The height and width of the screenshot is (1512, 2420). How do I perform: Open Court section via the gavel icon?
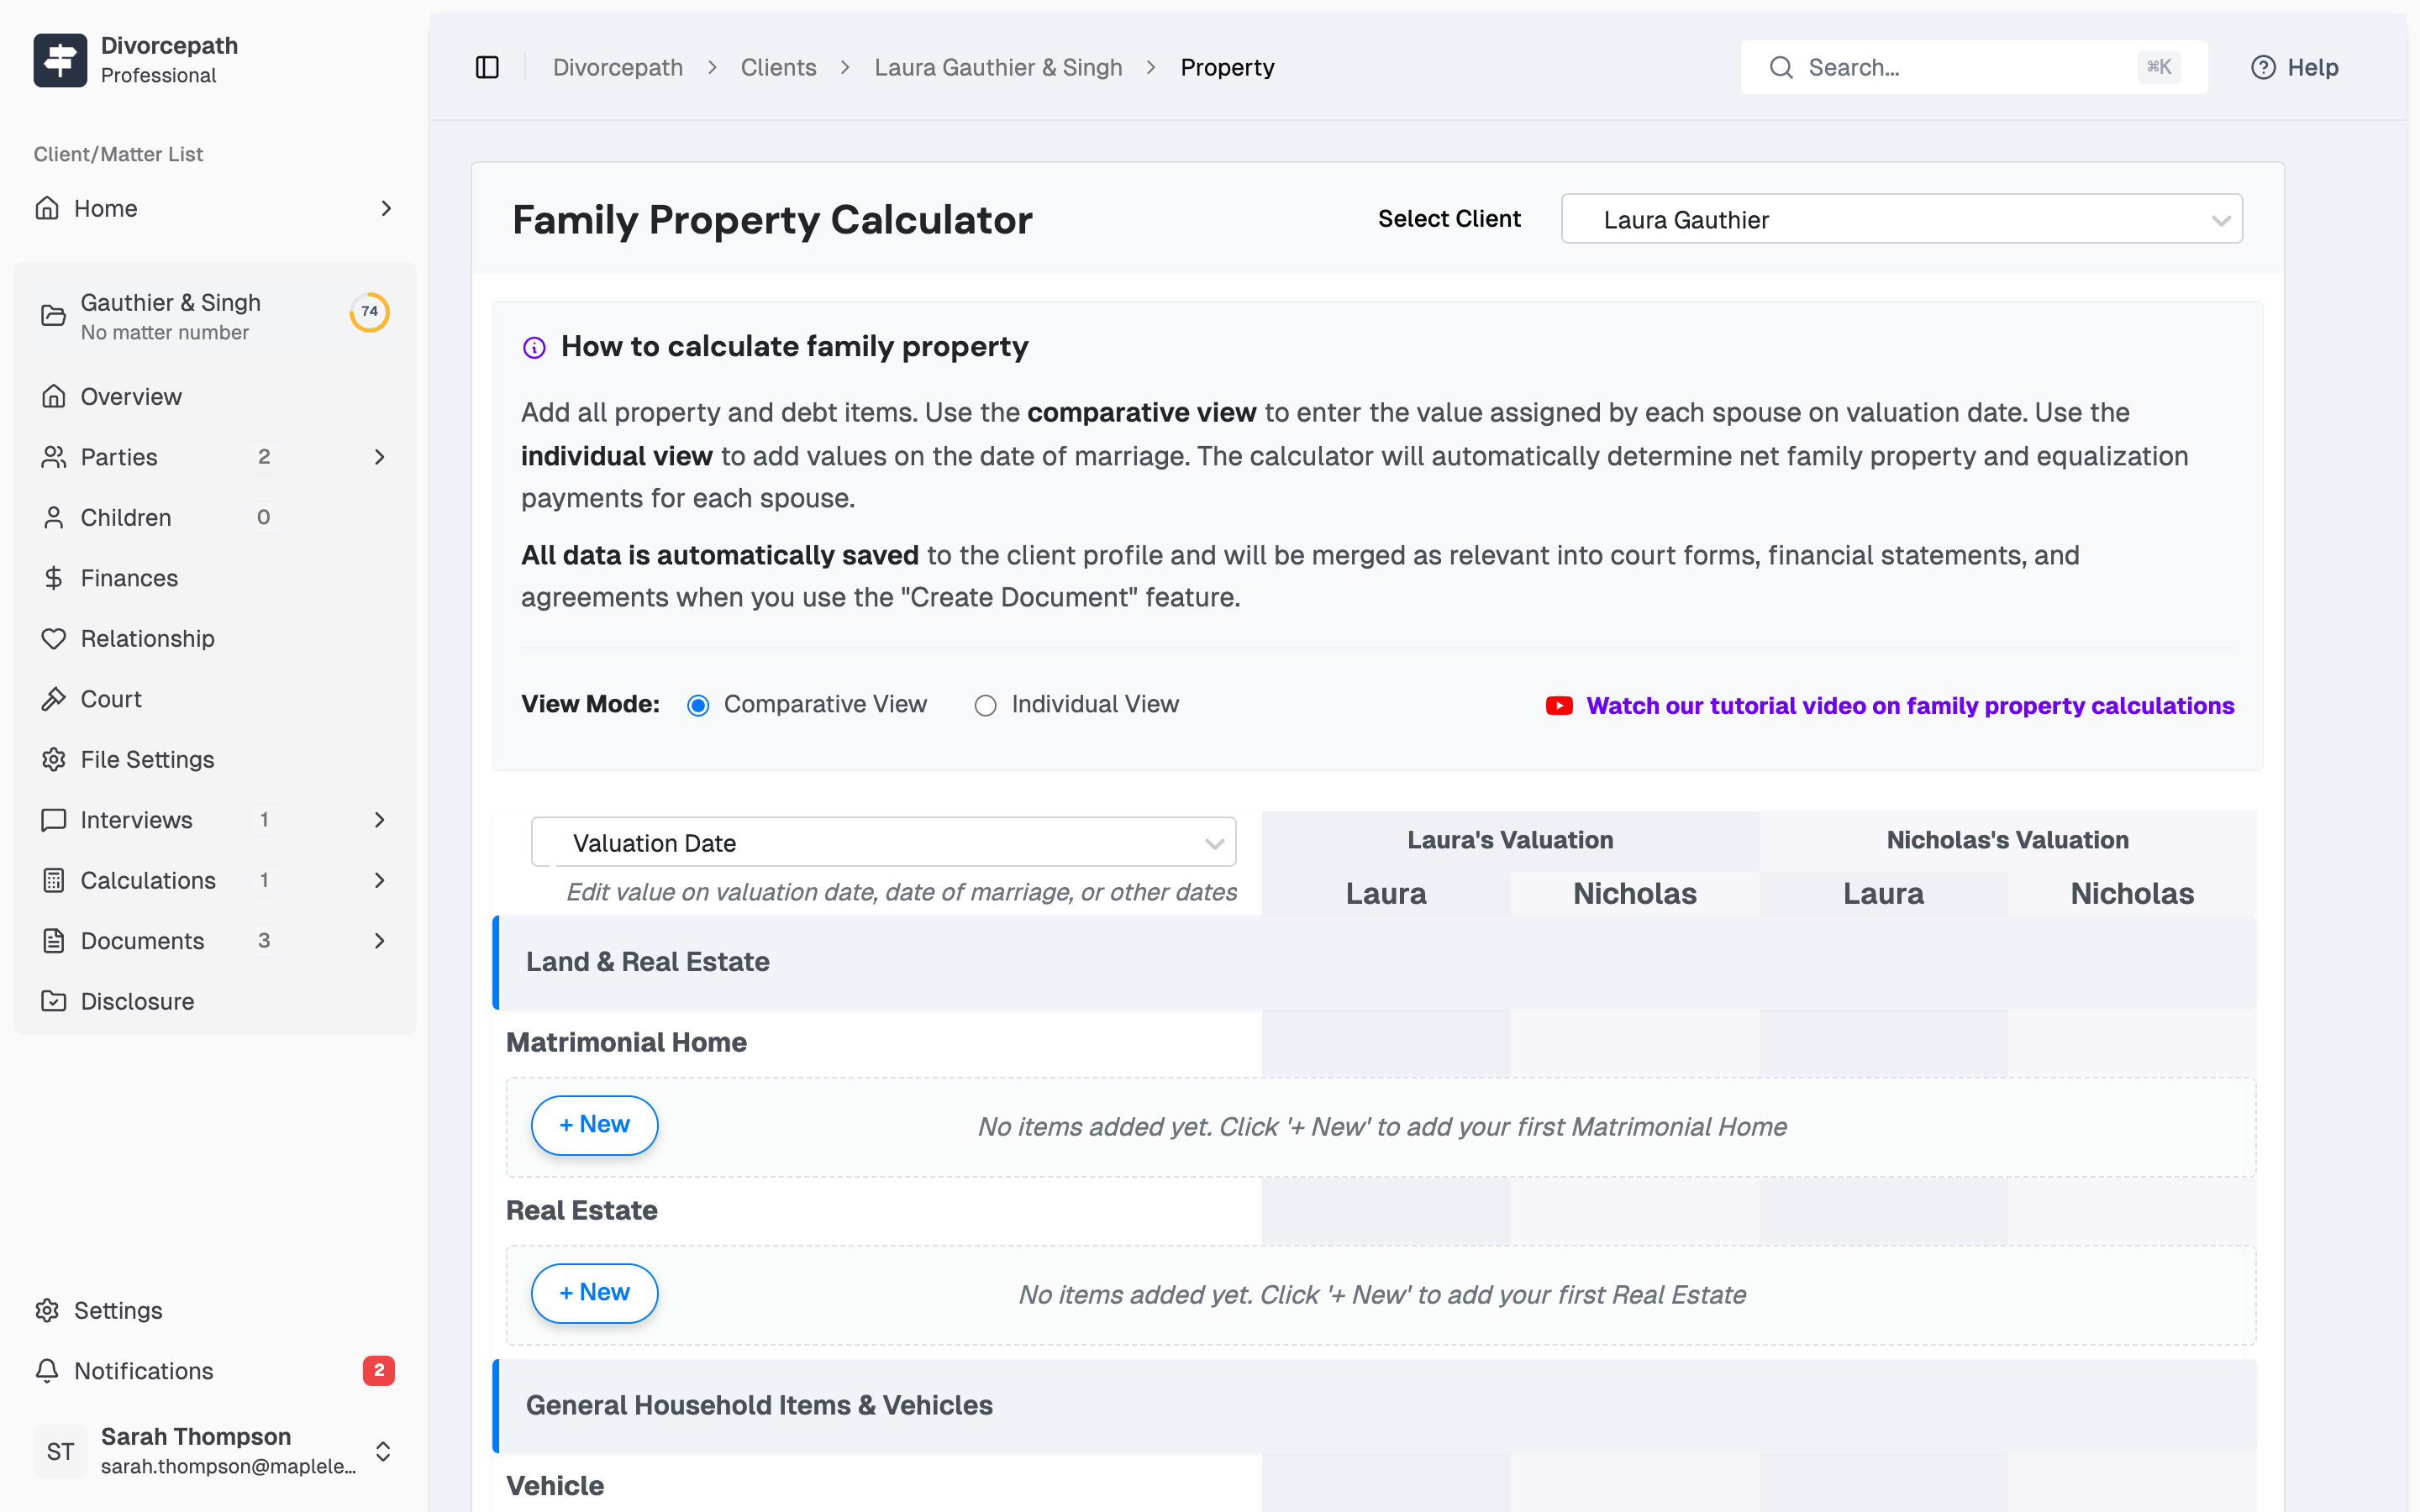[x=54, y=698]
